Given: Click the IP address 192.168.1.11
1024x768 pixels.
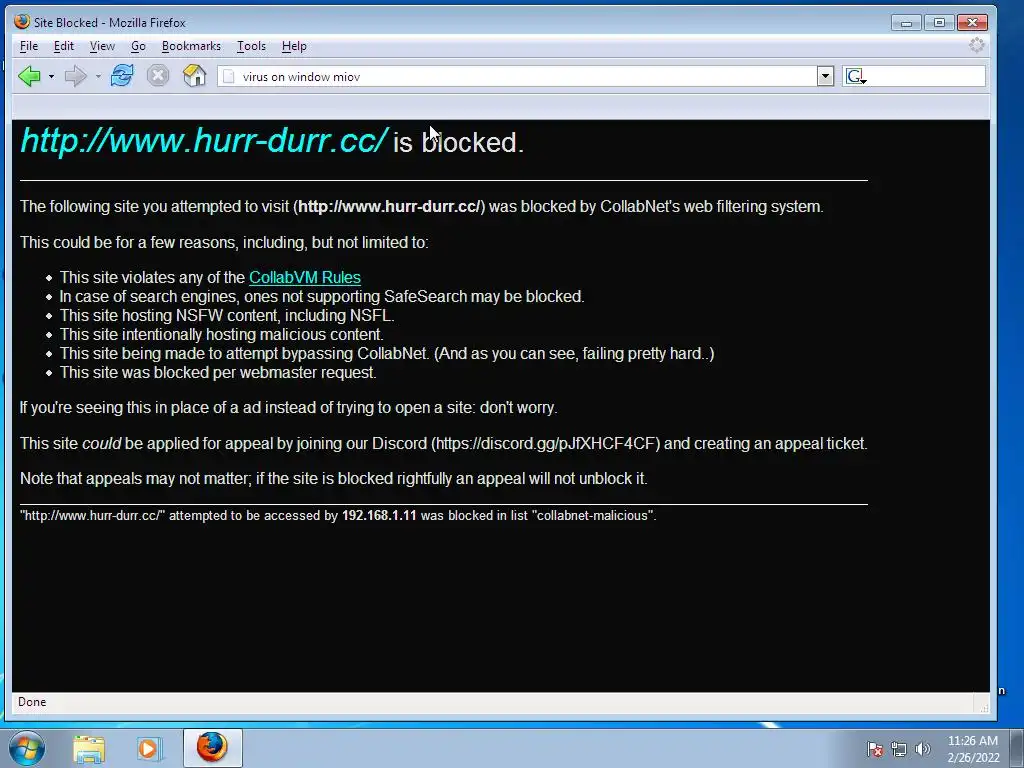Looking at the screenshot, I should pos(379,515).
